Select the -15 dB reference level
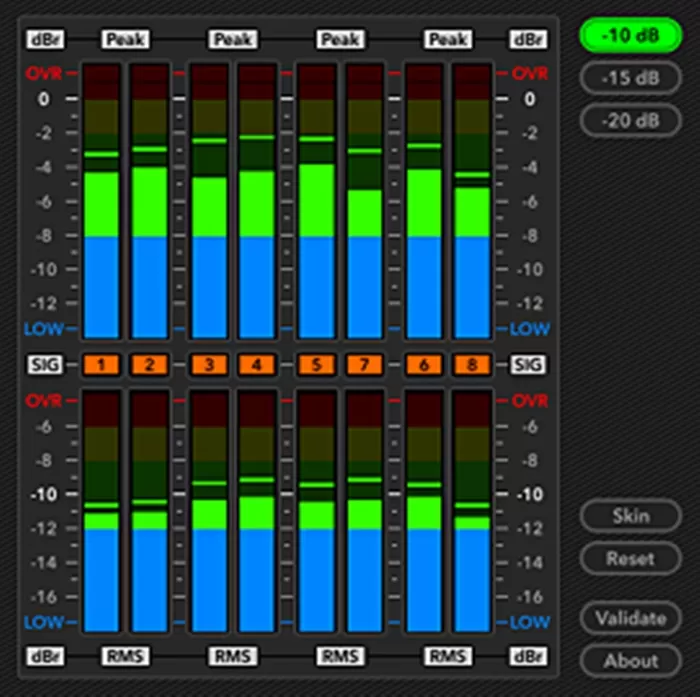Image resolution: width=700 pixels, height=697 pixels. tap(630, 78)
